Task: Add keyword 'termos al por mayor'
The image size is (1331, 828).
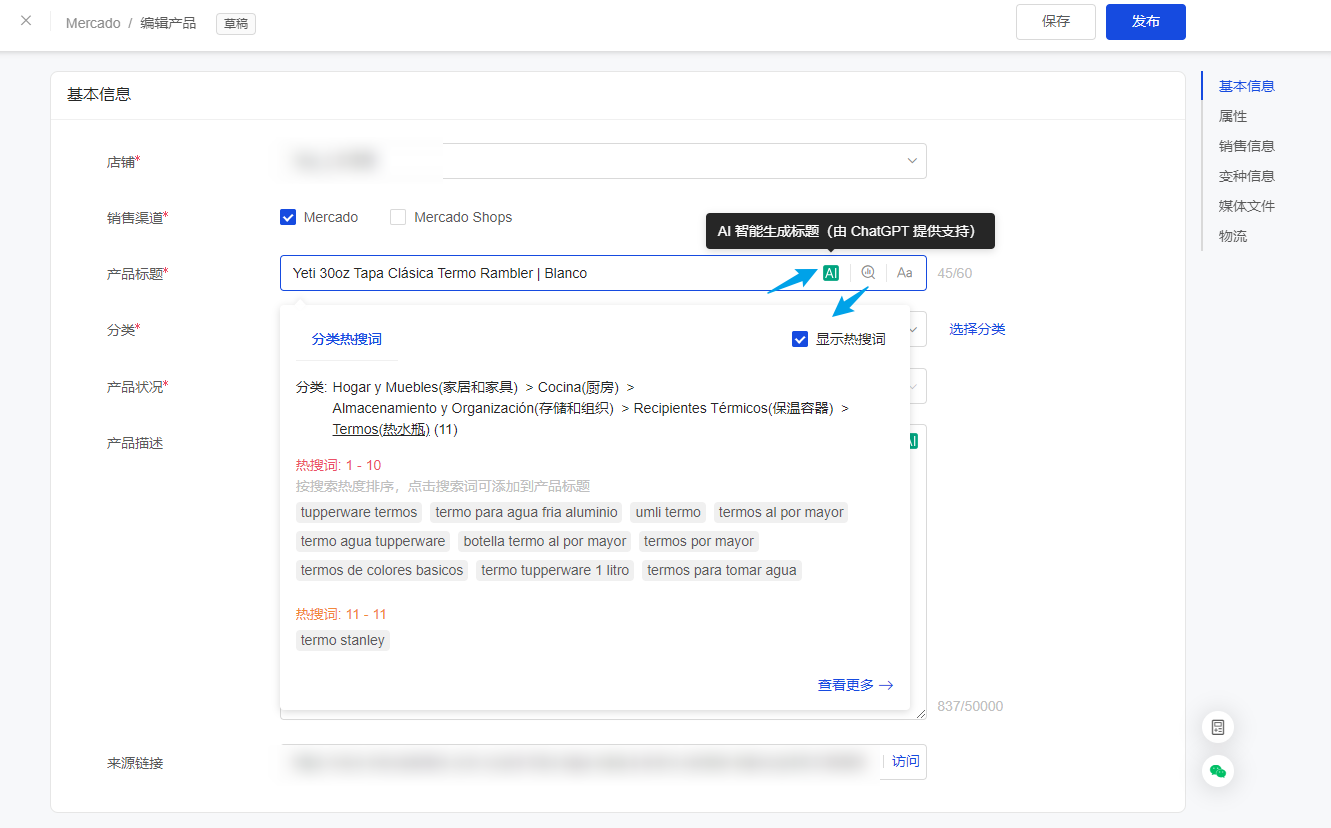Action: click(781, 512)
